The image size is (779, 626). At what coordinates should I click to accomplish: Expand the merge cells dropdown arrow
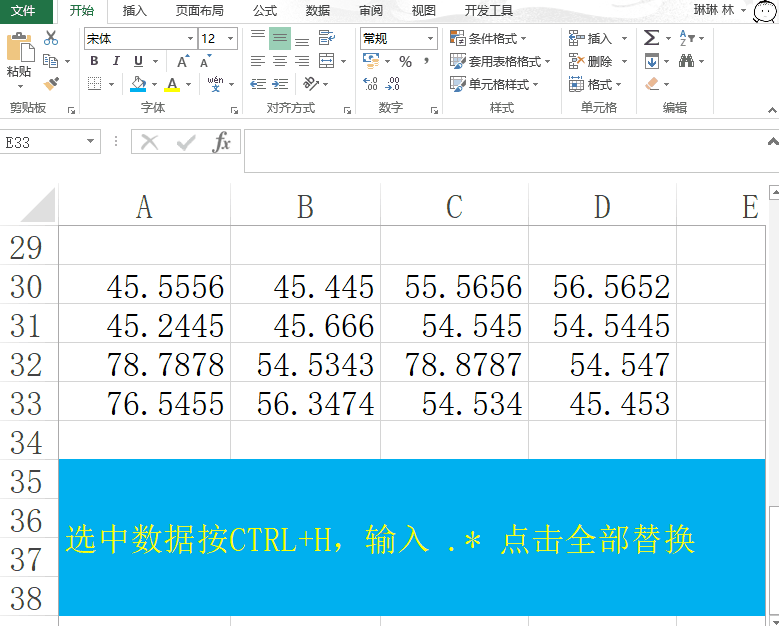click(343, 62)
